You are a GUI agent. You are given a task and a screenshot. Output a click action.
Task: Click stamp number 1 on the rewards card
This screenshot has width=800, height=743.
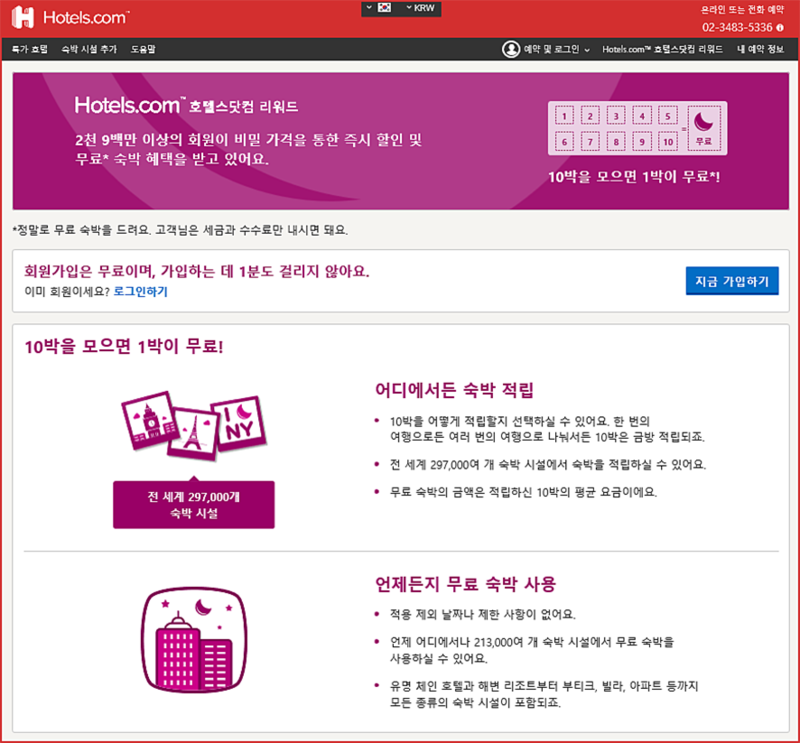[564, 116]
